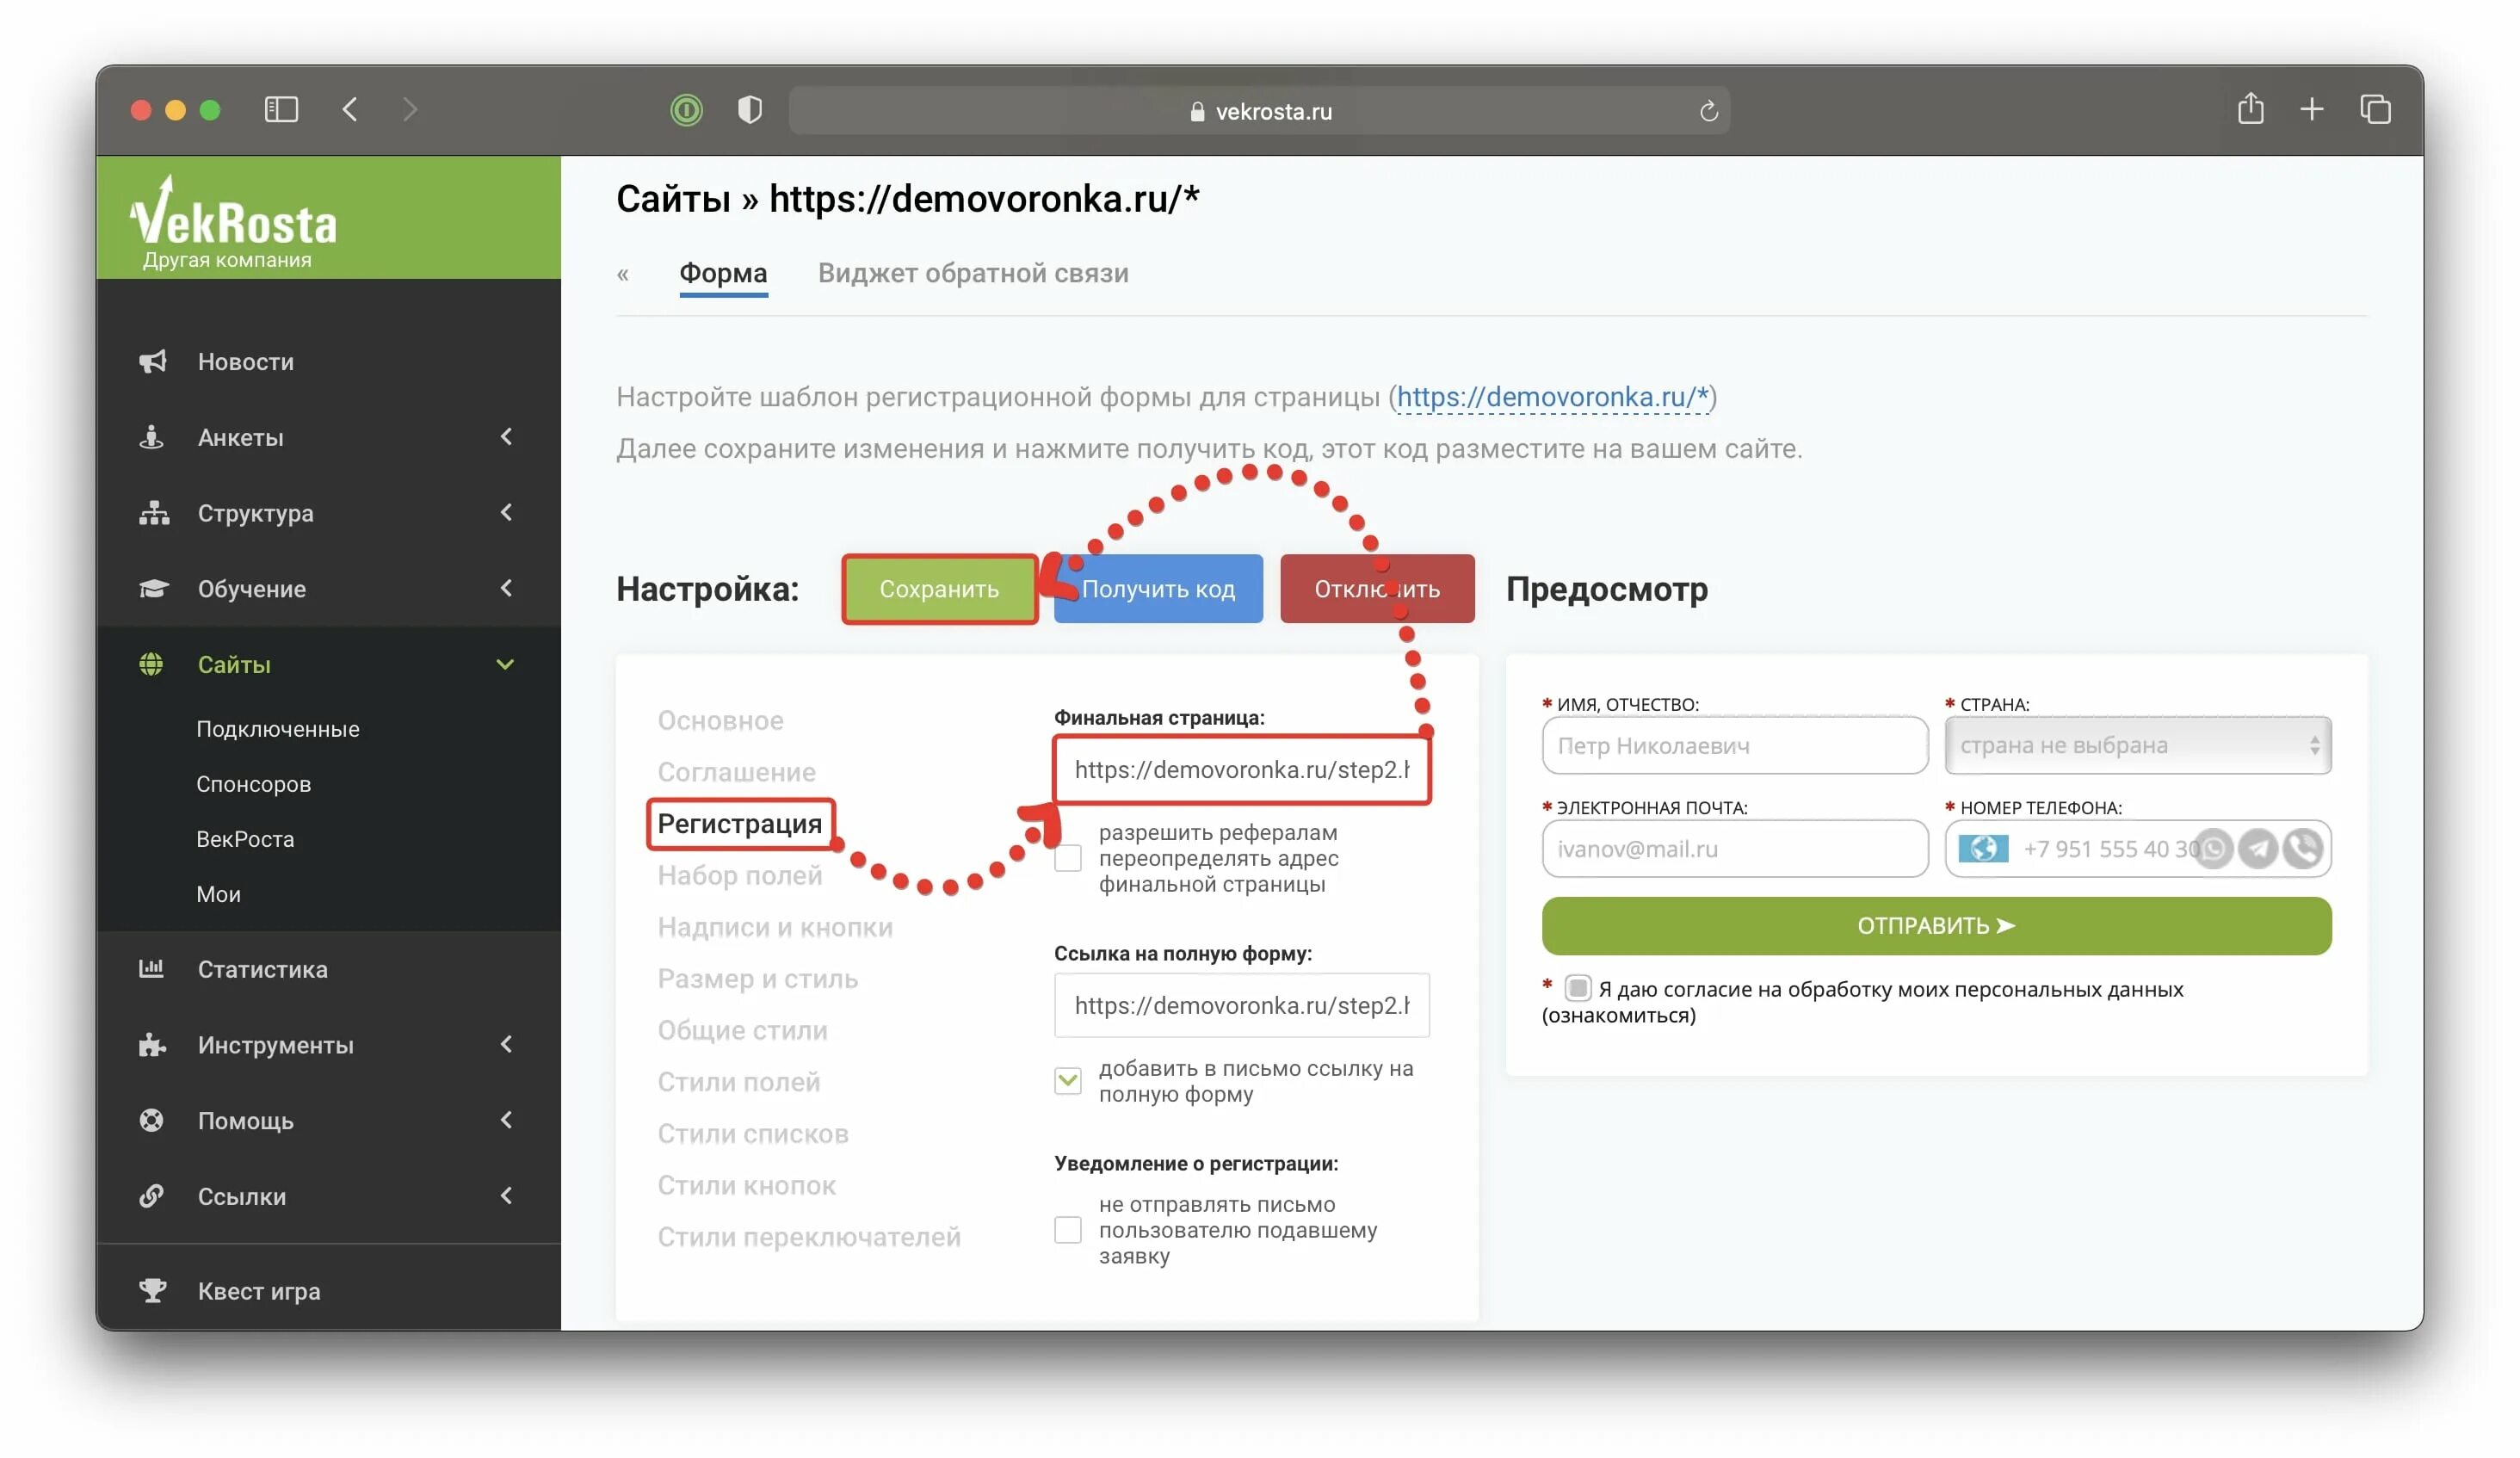This screenshot has height=1458, width=2520.
Task: Click Сохранить button
Action: (939, 589)
